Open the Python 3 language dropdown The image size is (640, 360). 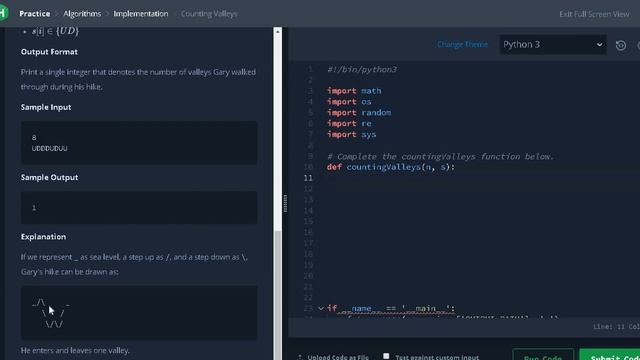(x=553, y=44)
